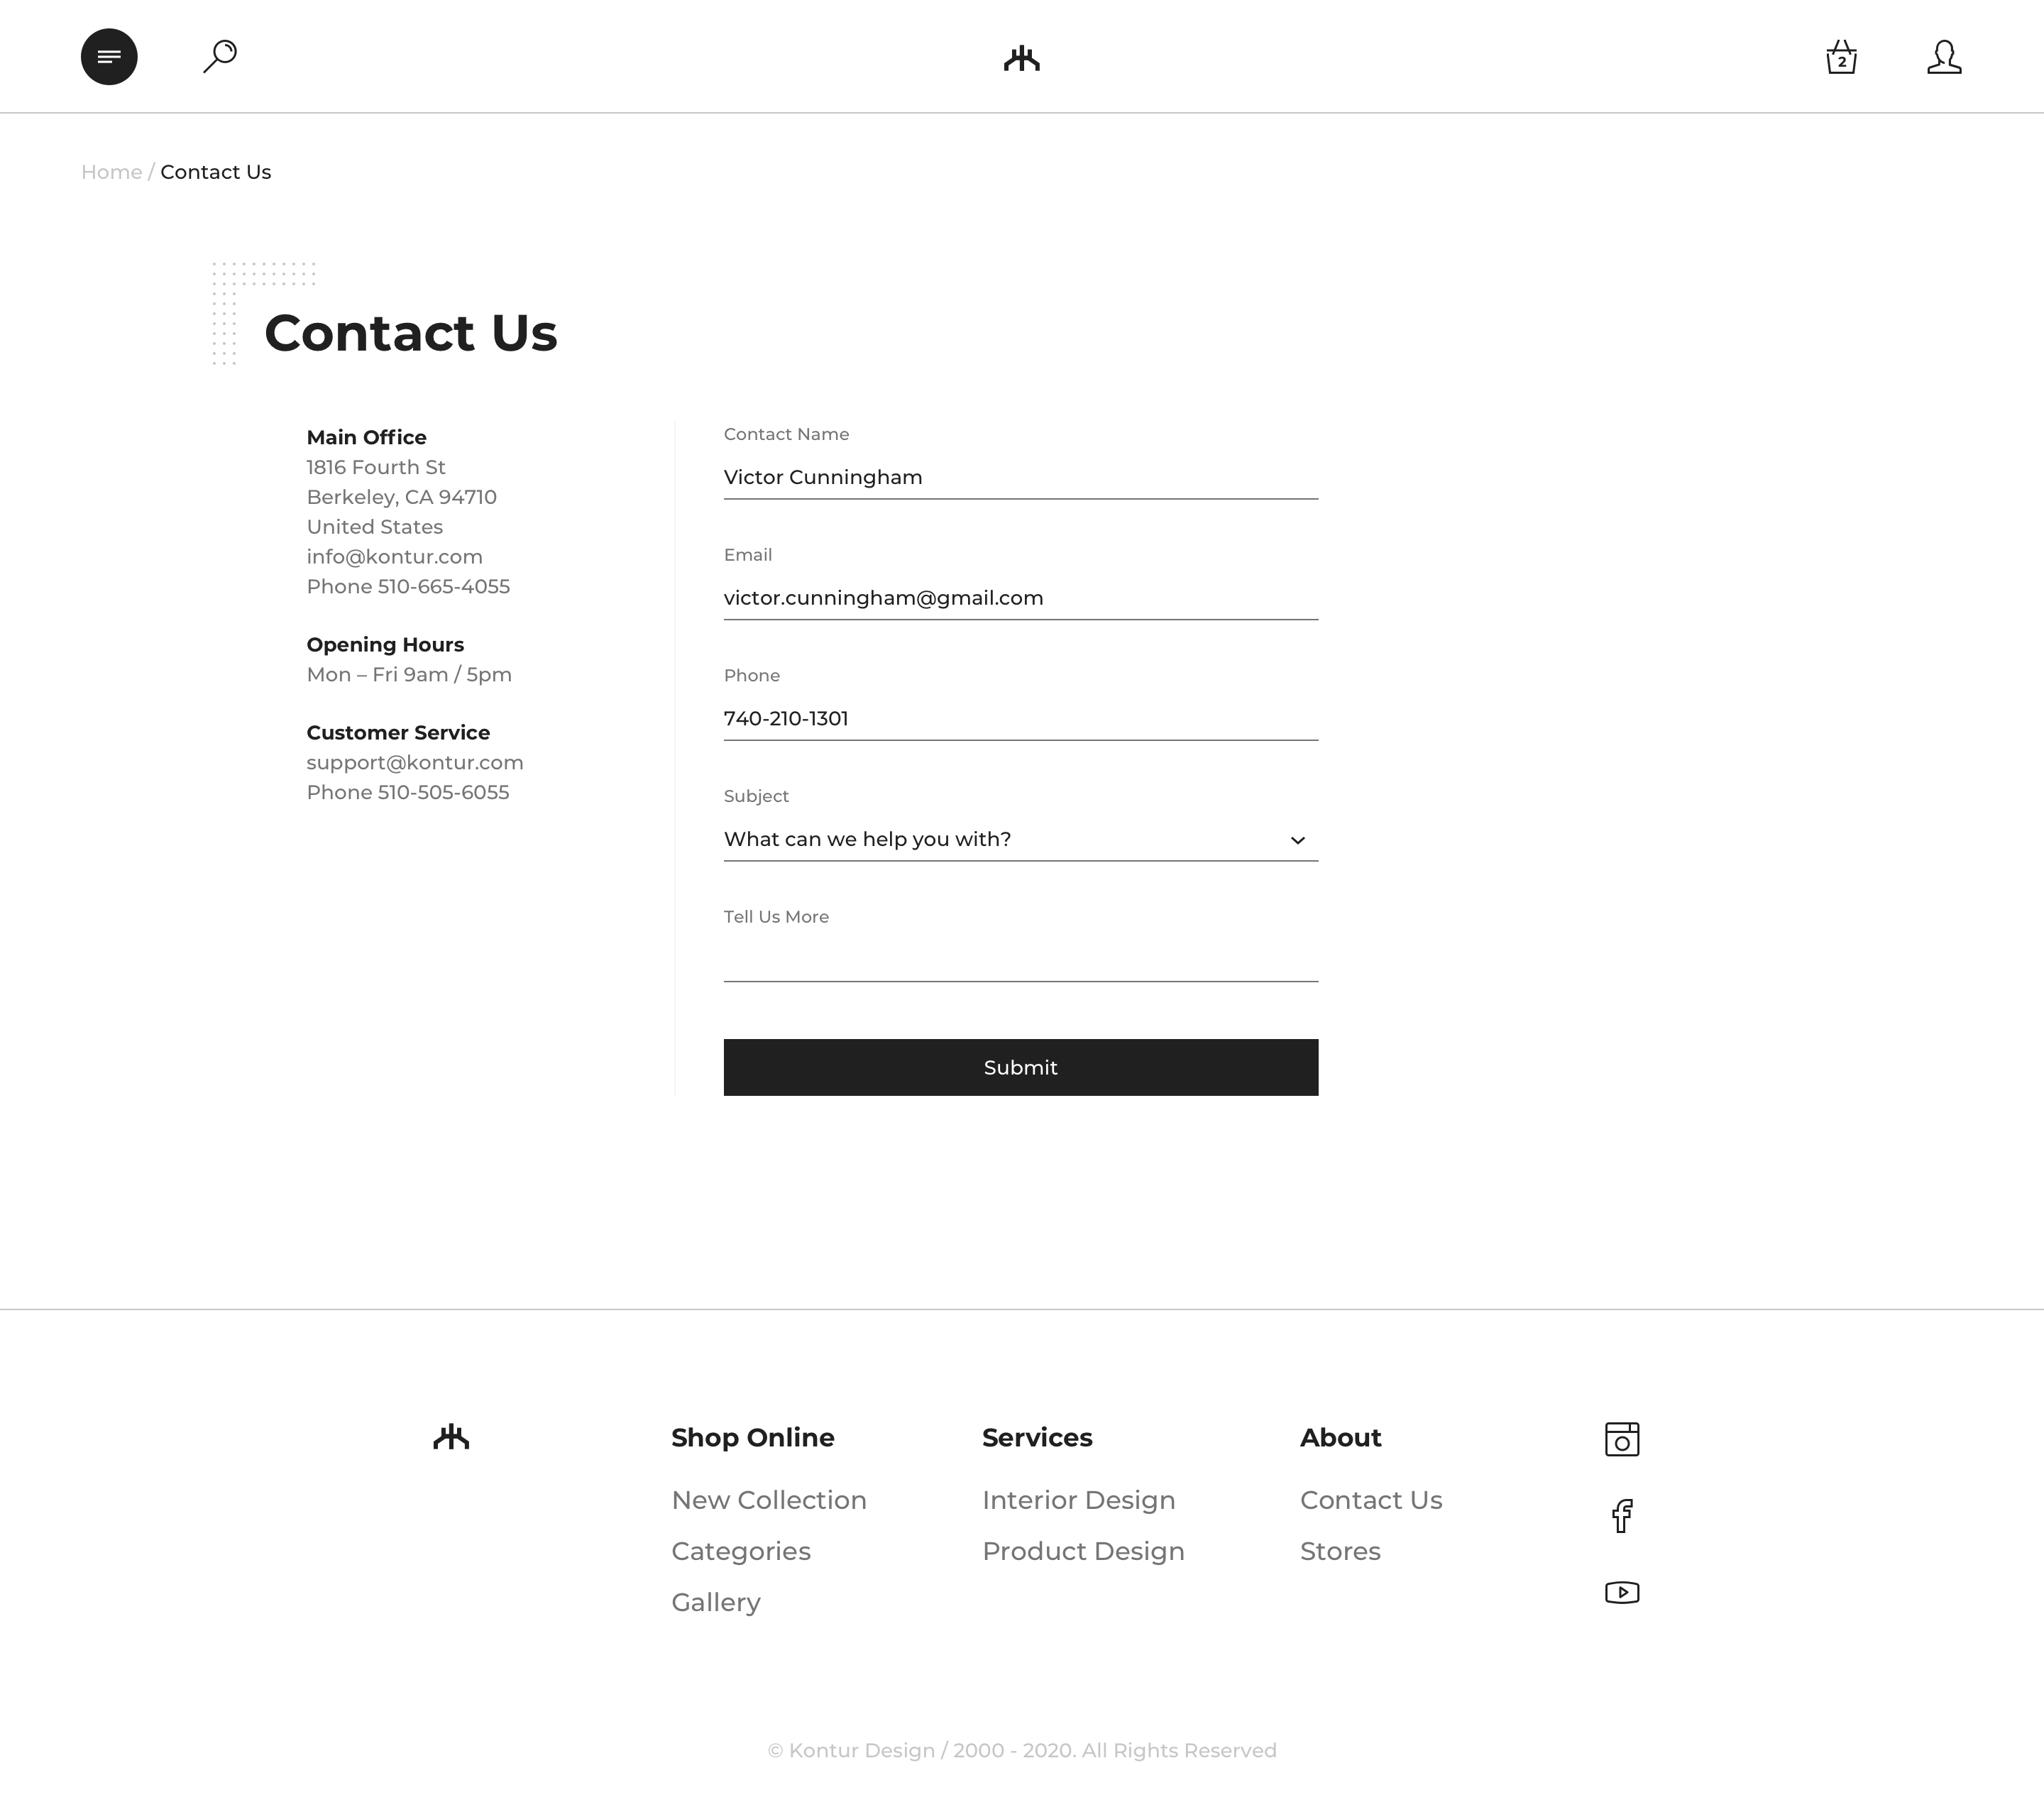Open the hamburger menu button
This screenshot has width=2044, height=1807.
click(109, 57)
